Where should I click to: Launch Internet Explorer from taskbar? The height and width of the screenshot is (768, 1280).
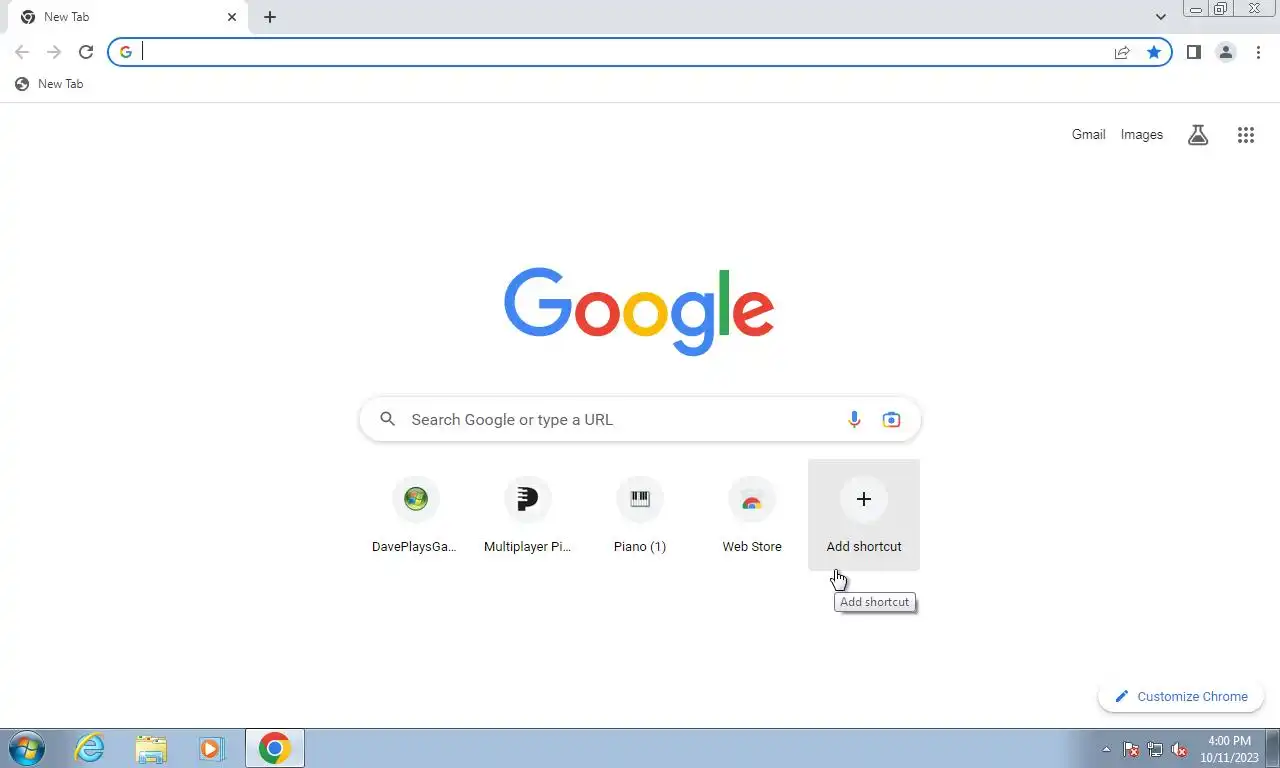(x=90, y=748)
